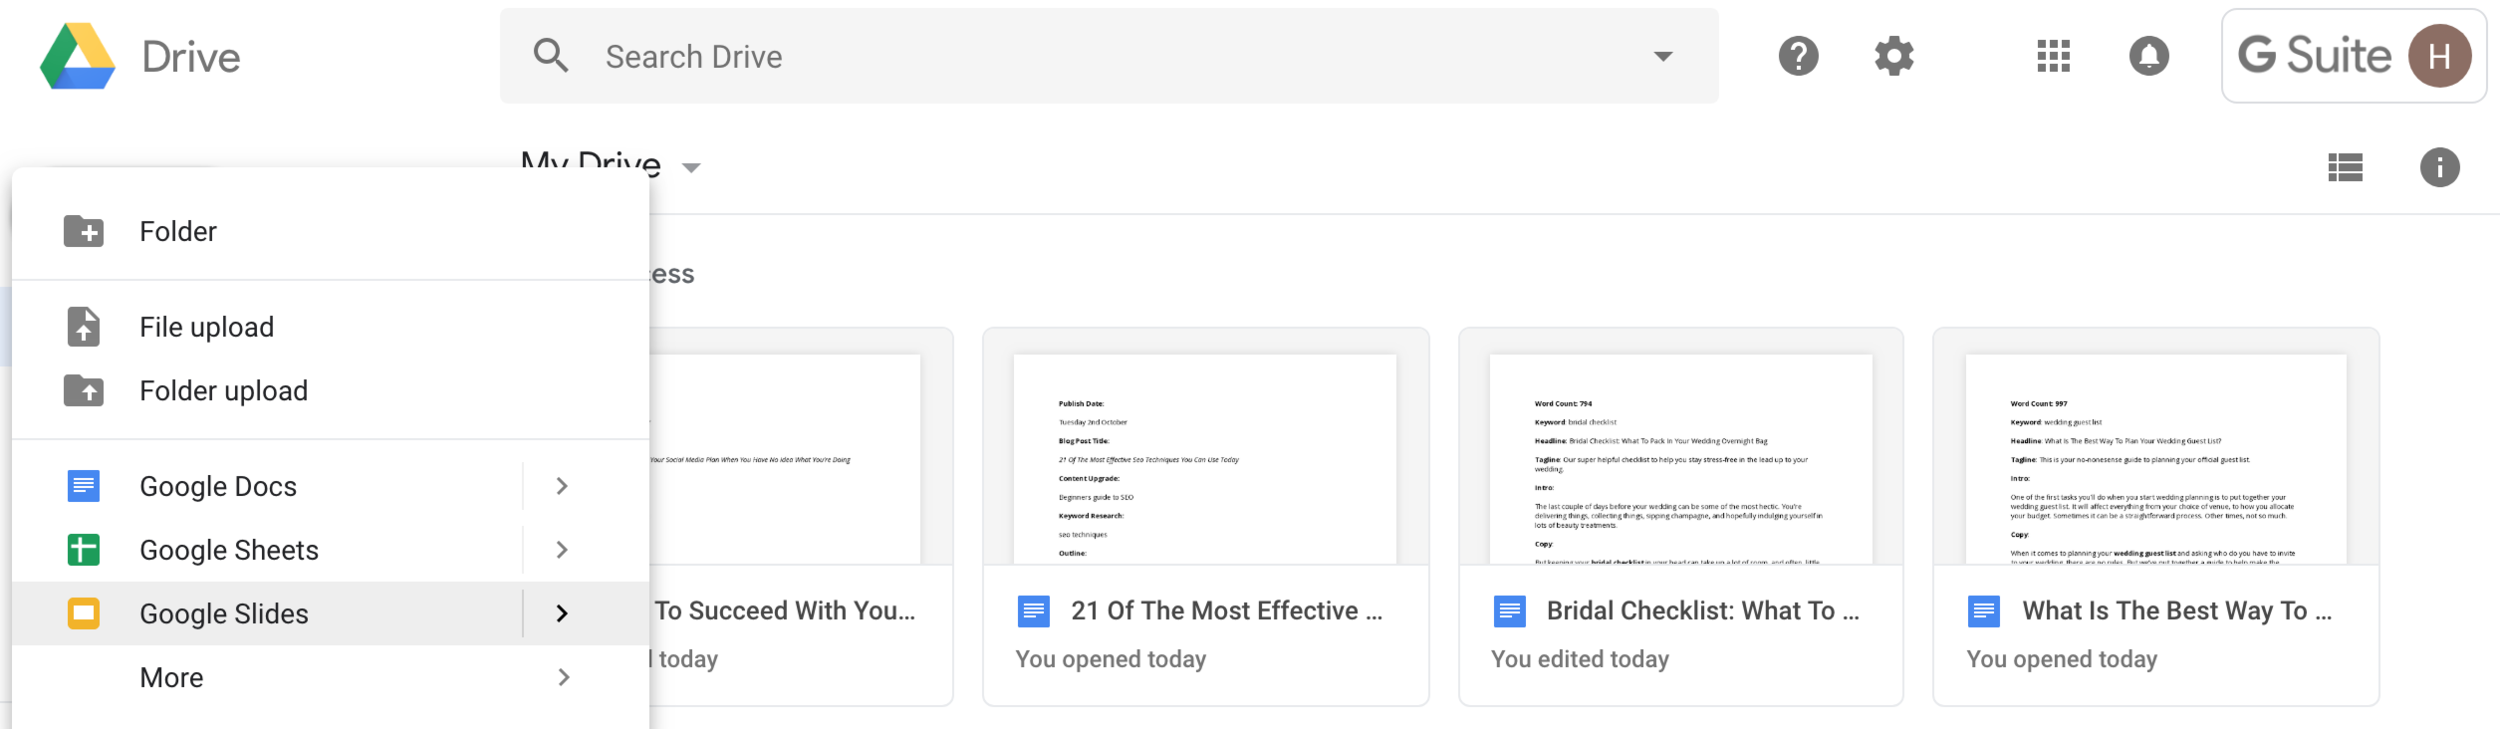Open the Google apps grid icon
This screenshot has width=2500, height=729.
(x=2053, y=56)
